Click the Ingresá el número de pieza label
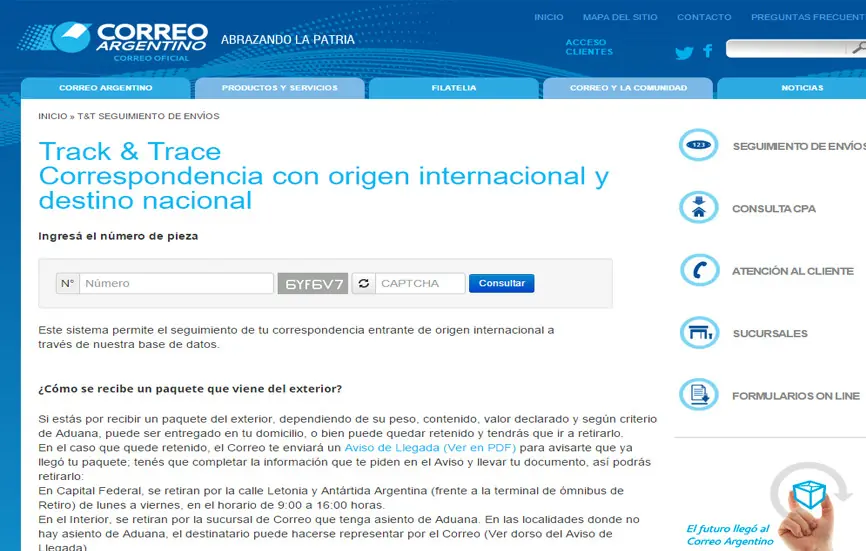This screenshot has height=551, width=866. pyautogui.click(x=118, y=236)
